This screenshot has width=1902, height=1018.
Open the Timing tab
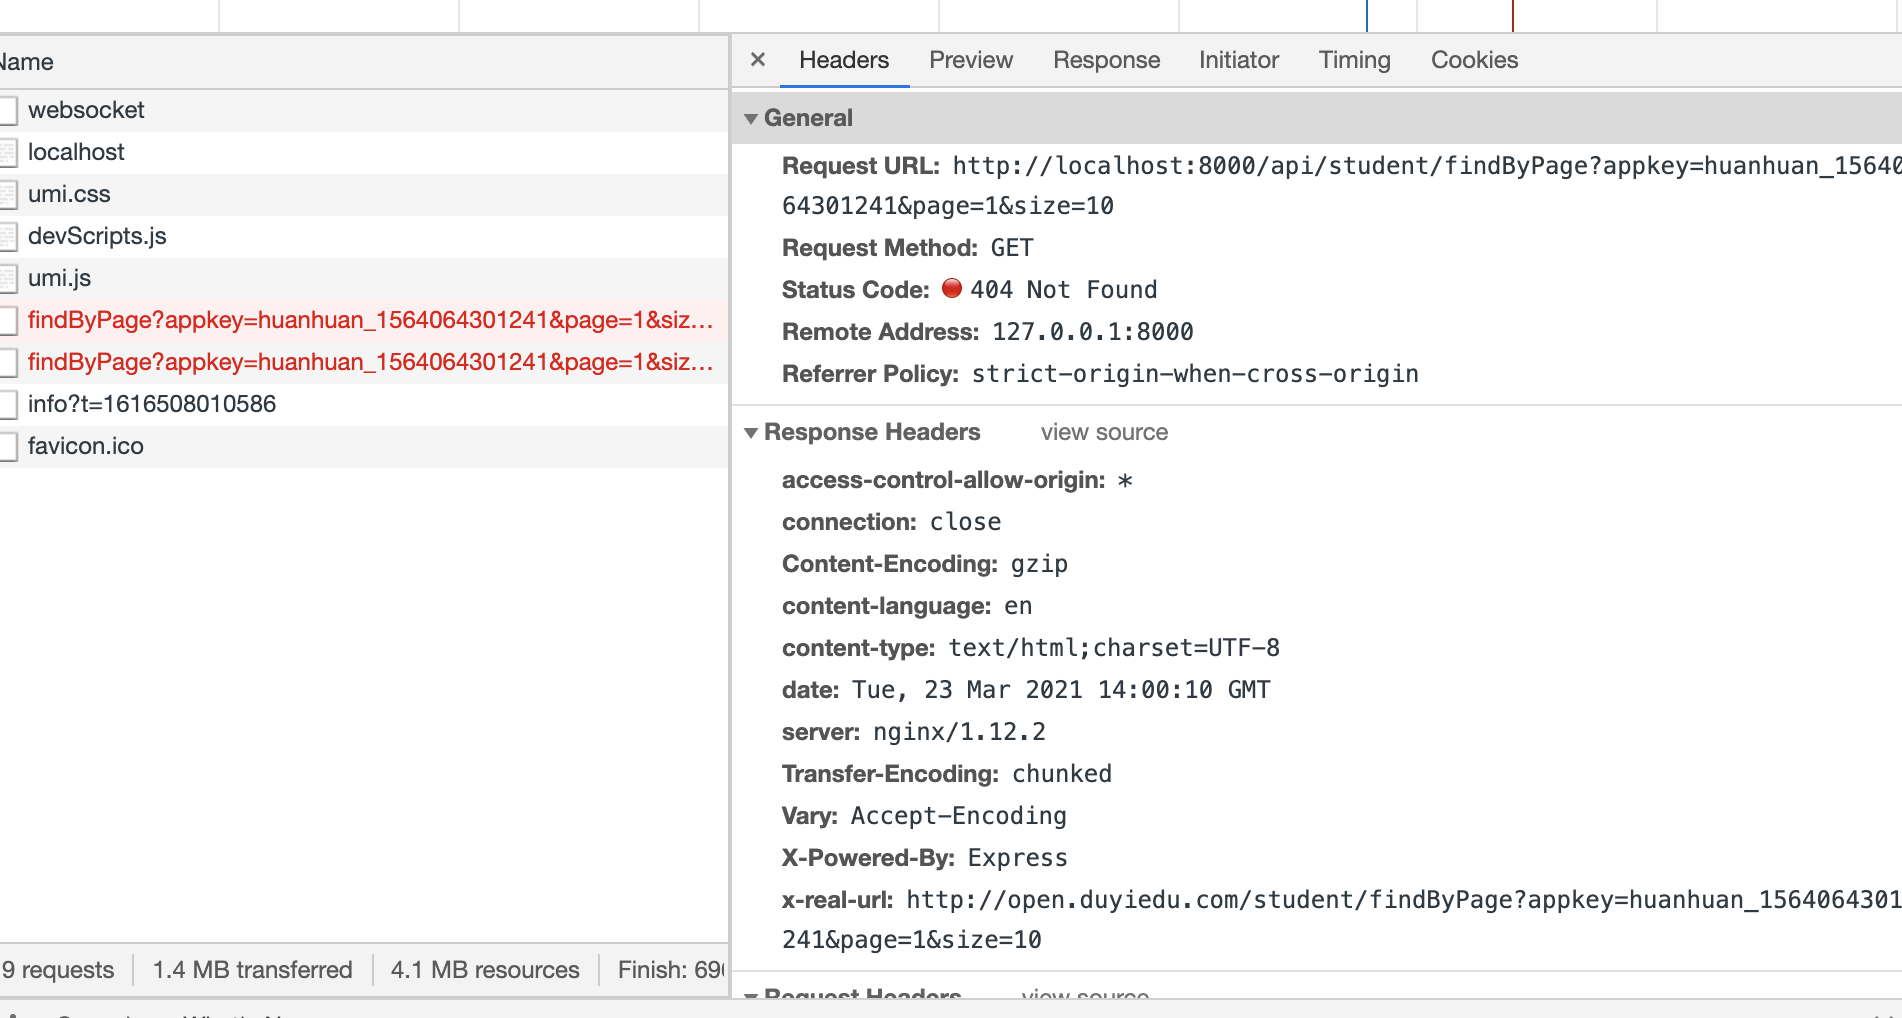pyautogui.click(x=1353, y=60)
